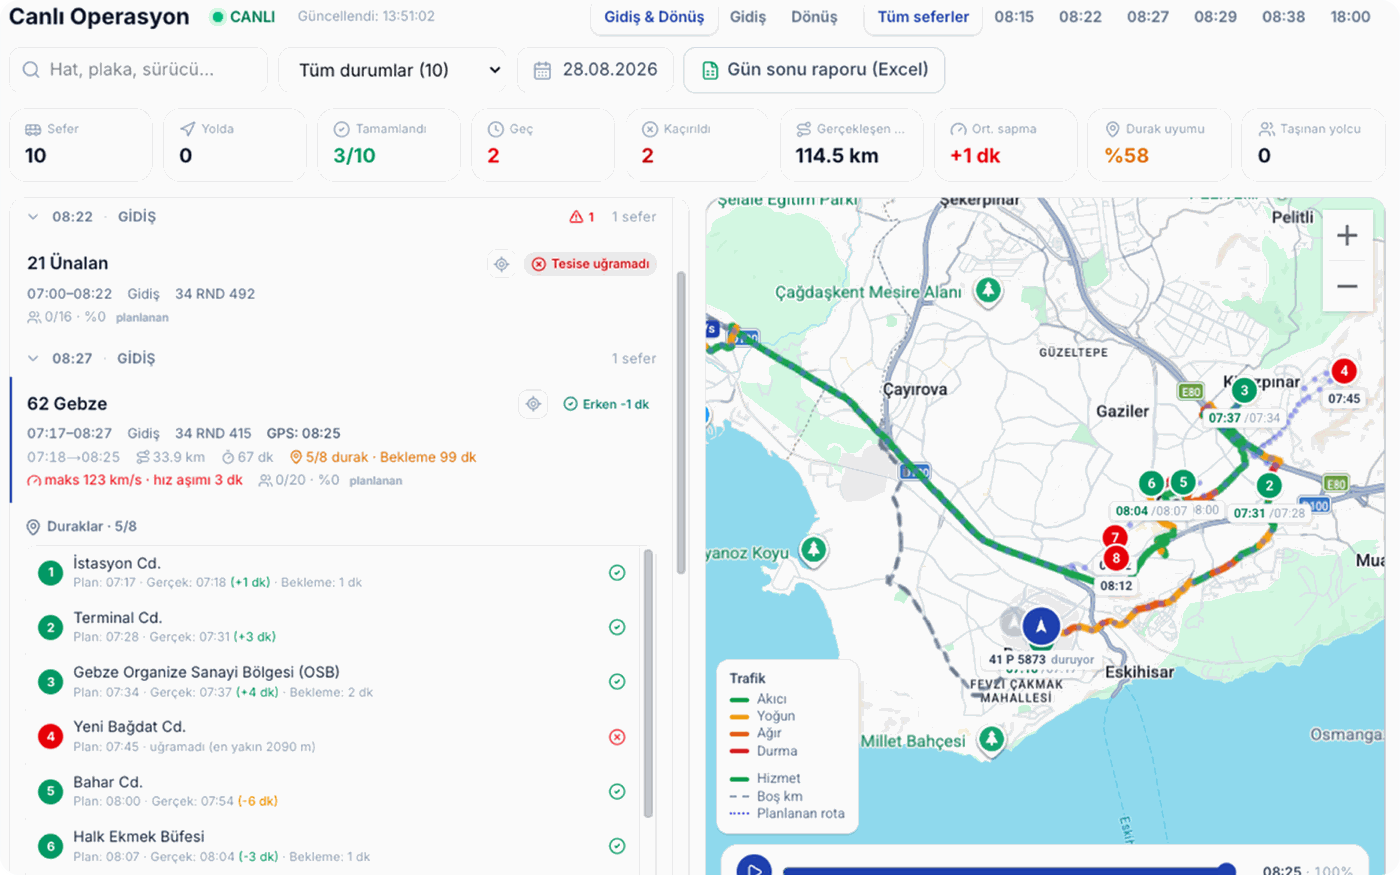Collapse the 08:27 GİDİŞ group

point(33,359)
